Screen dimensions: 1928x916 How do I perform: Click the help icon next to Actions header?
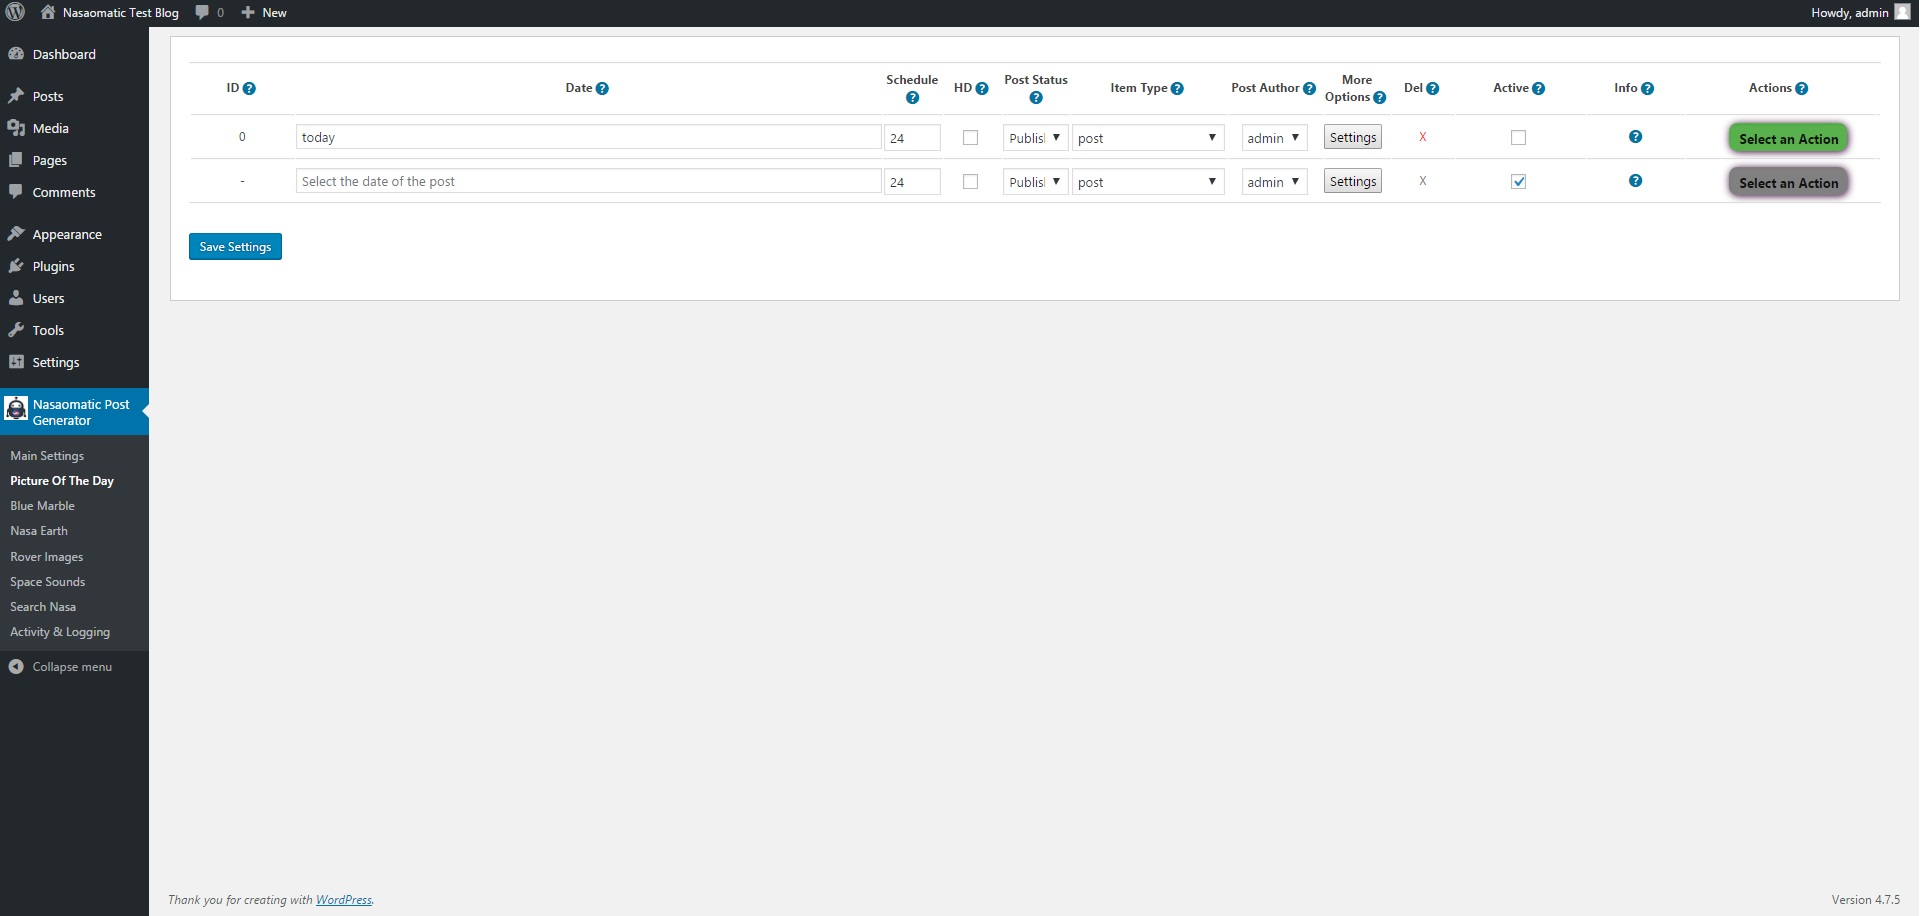click(1801, 89)
